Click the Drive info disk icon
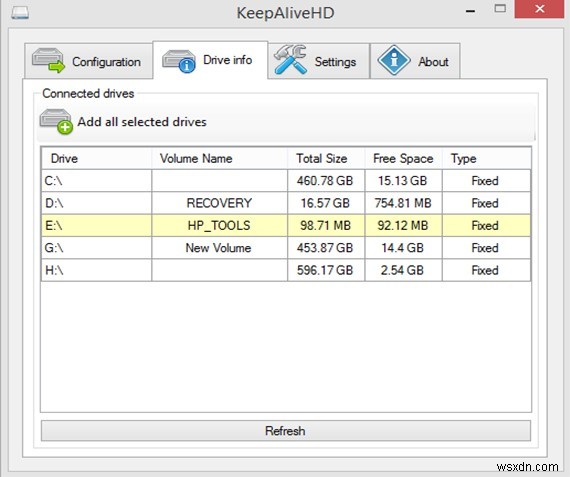 (179, 61)
